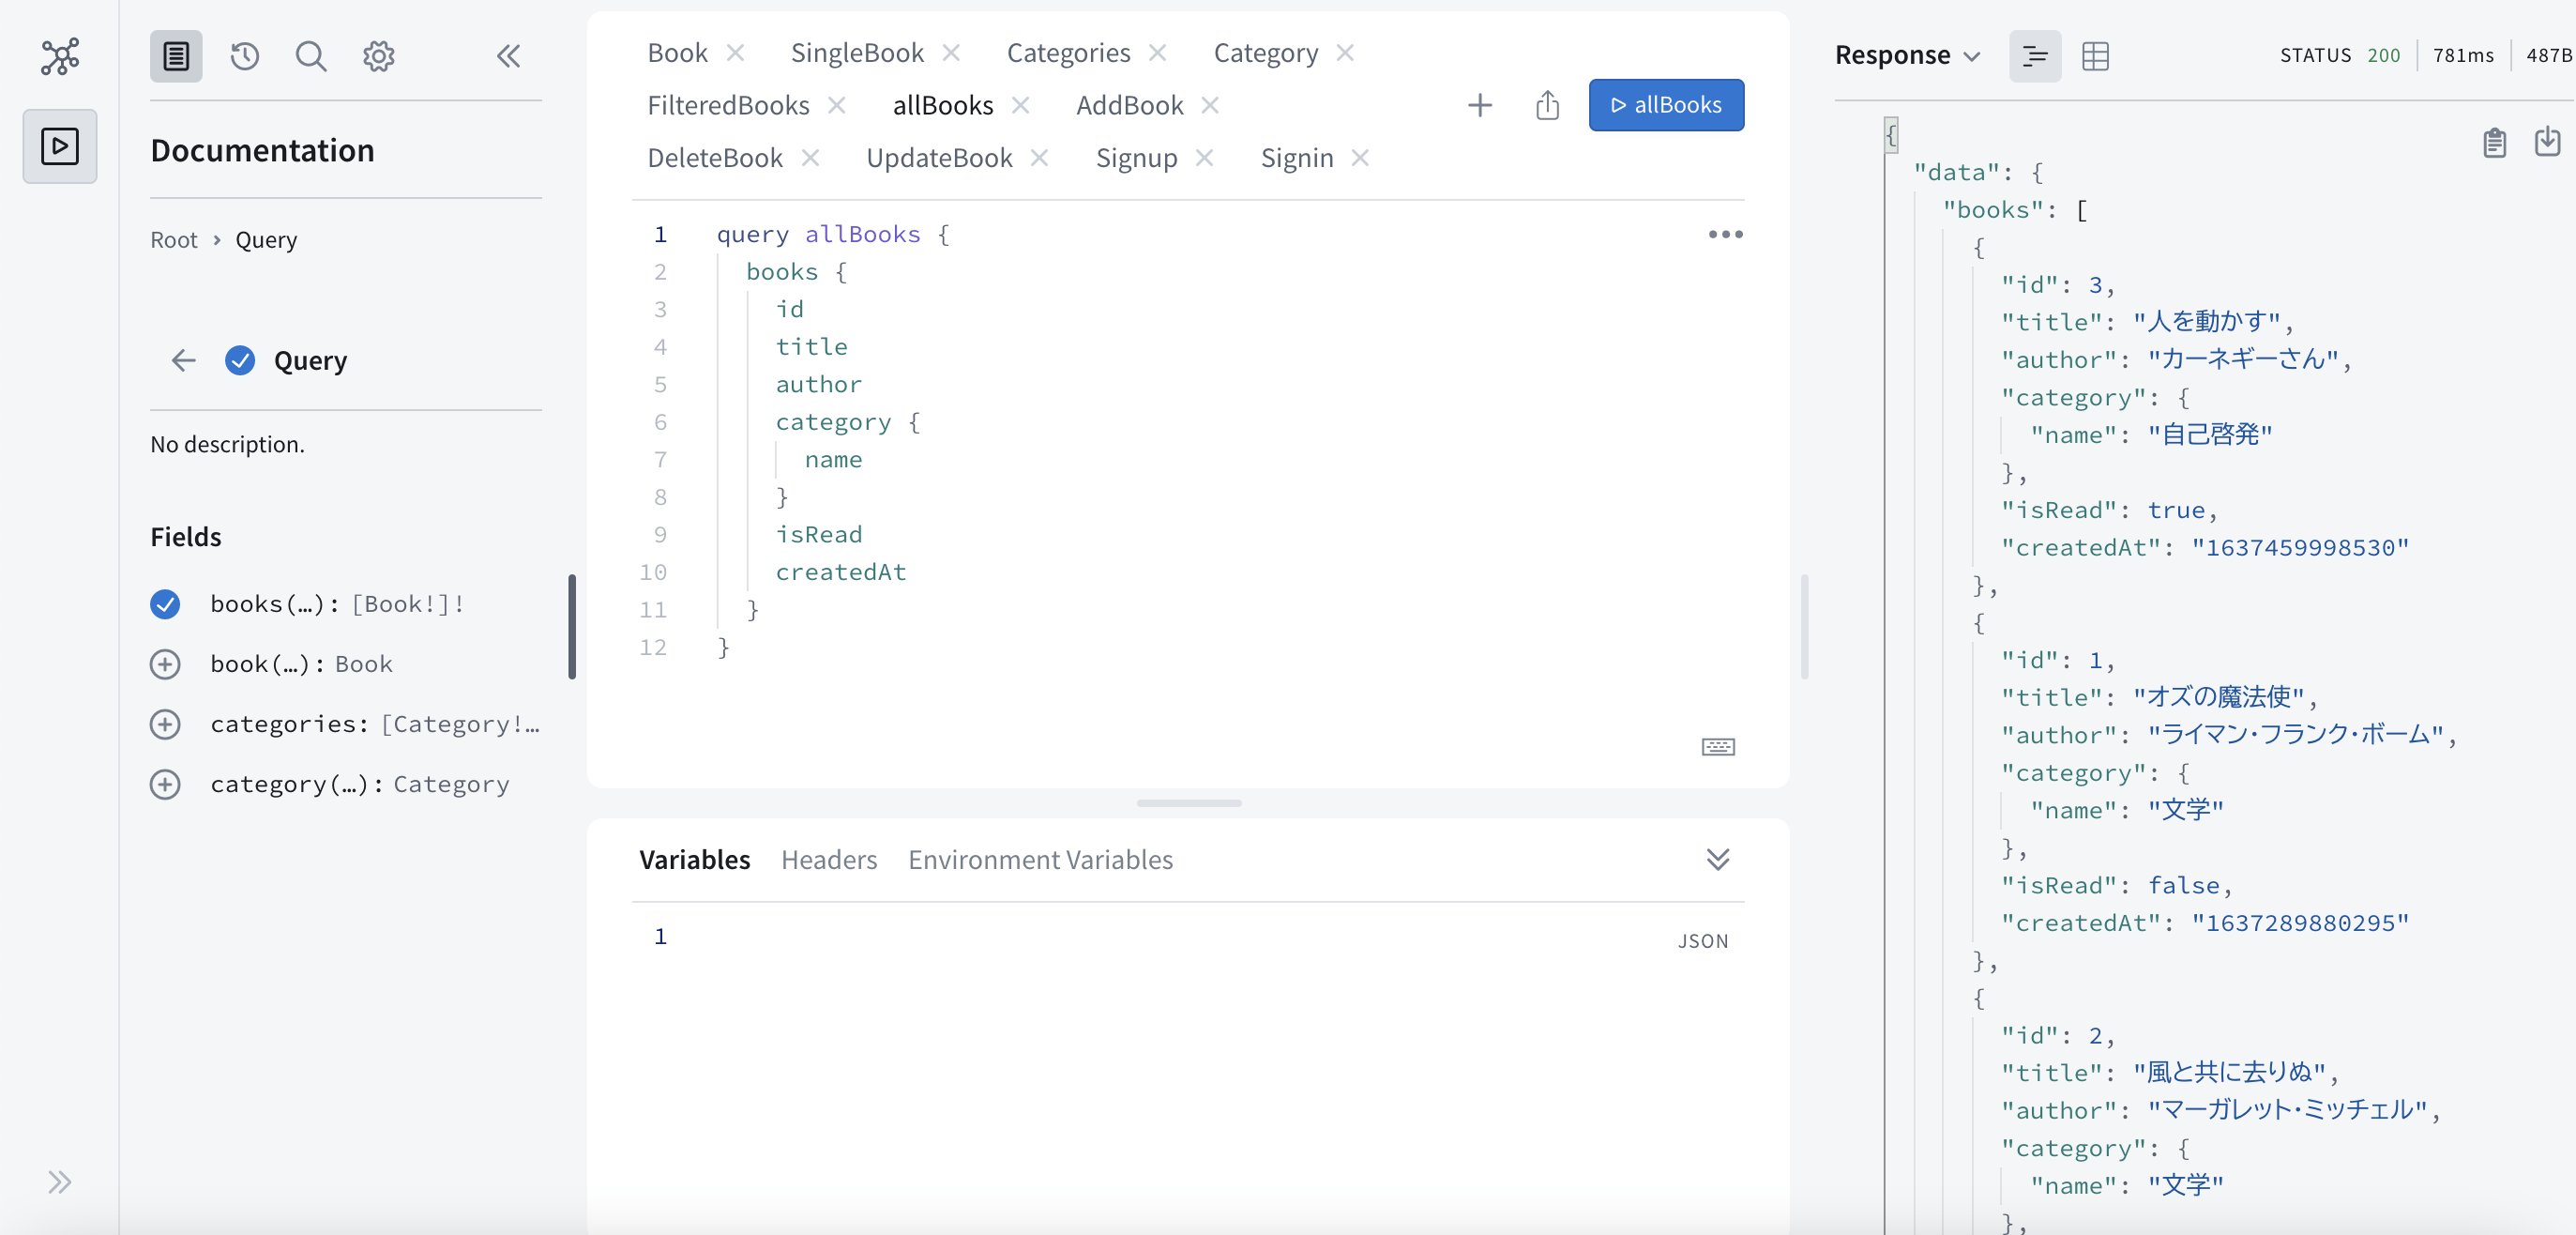Screen dimensions: 2576x1235
Task: Open the Category type link for category(…)
Action: [451, 784]
